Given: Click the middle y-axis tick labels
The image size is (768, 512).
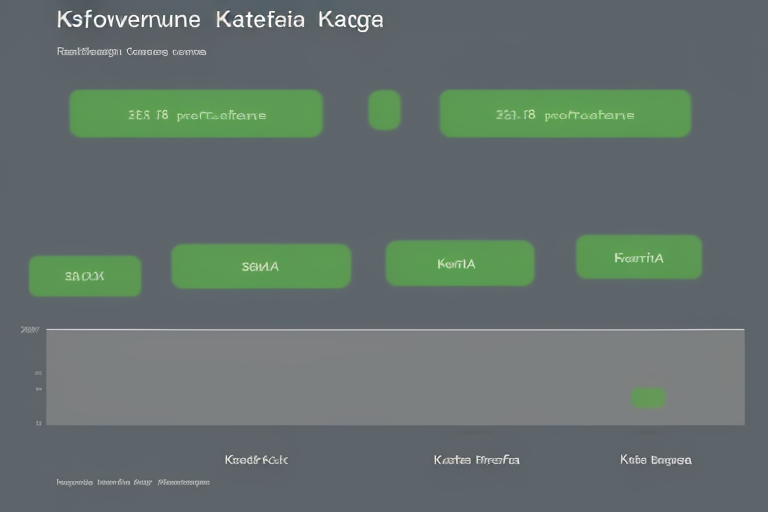Looking at the screenshot, I should 38,381.
